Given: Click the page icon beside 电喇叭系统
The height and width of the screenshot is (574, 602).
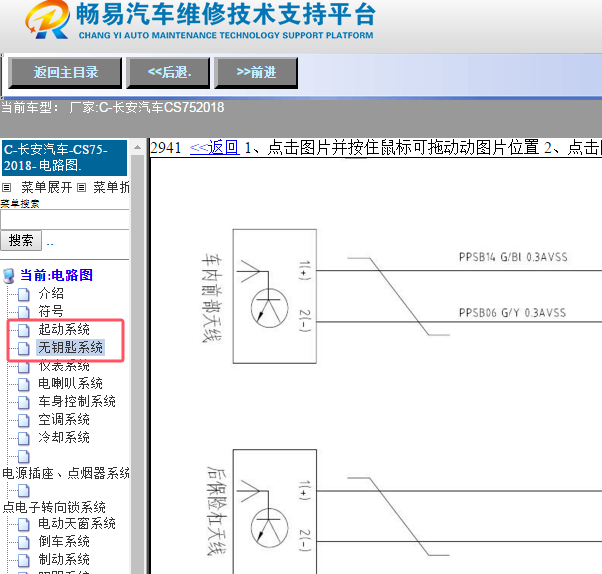Looking at the screenshot, I should coord(23,384).
